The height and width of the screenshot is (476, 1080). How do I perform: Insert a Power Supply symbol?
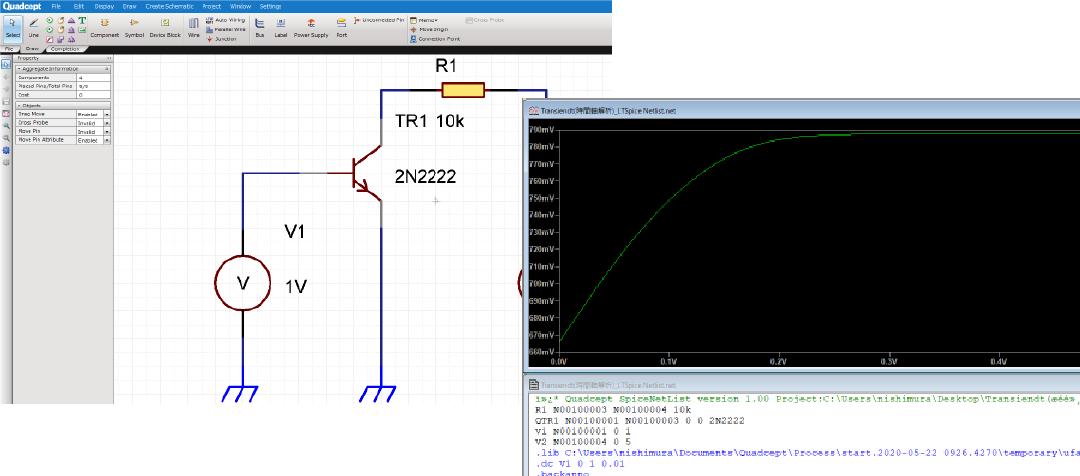tap(310, 26)
